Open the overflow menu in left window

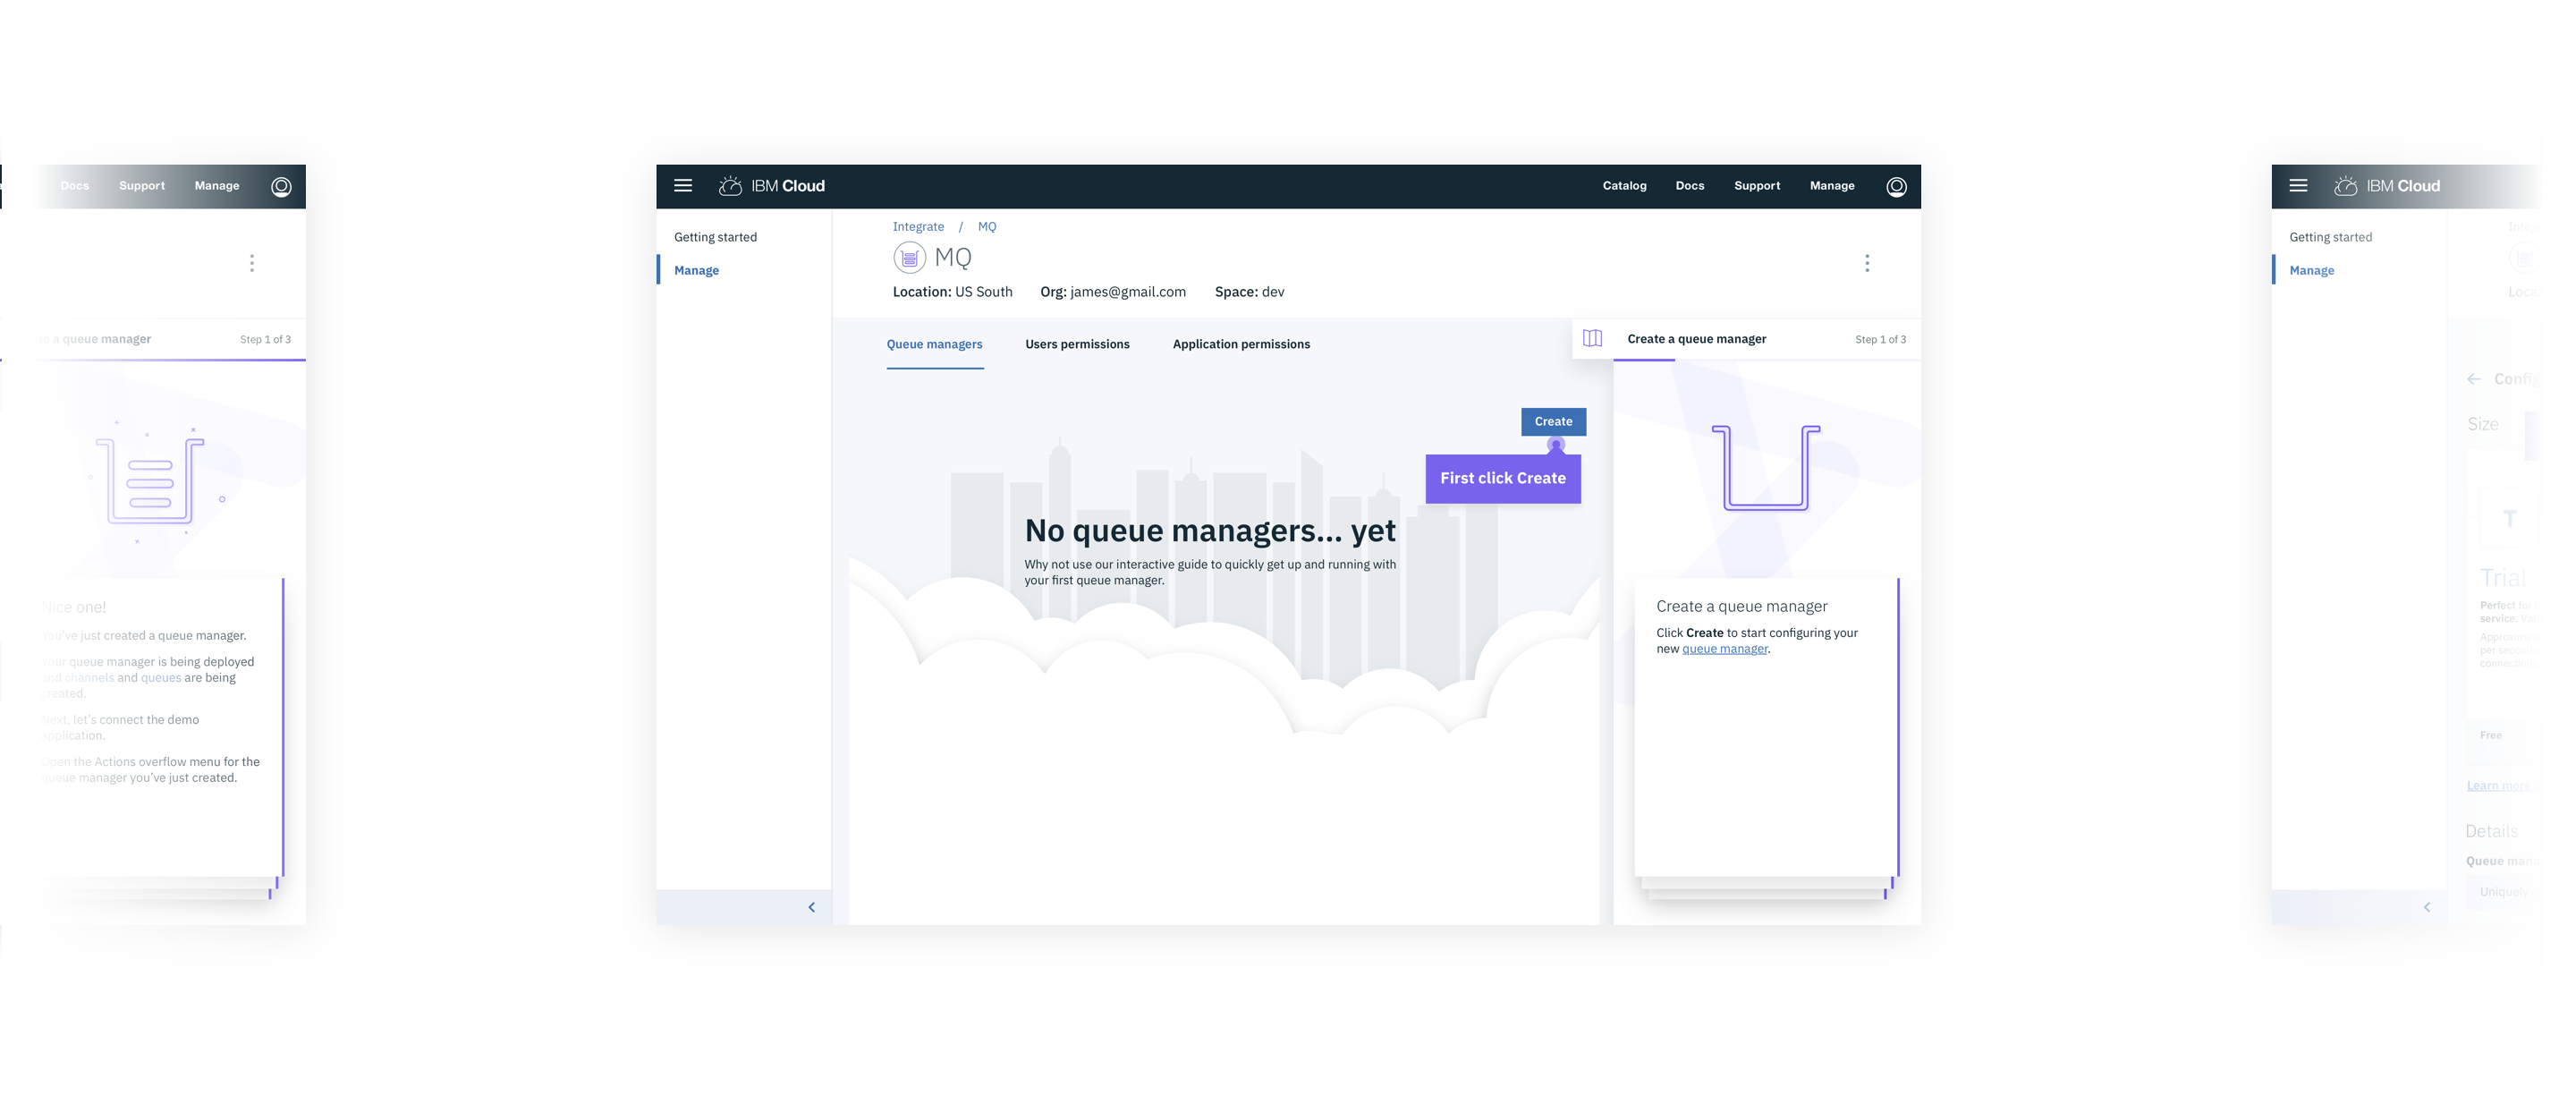point(252,263)
